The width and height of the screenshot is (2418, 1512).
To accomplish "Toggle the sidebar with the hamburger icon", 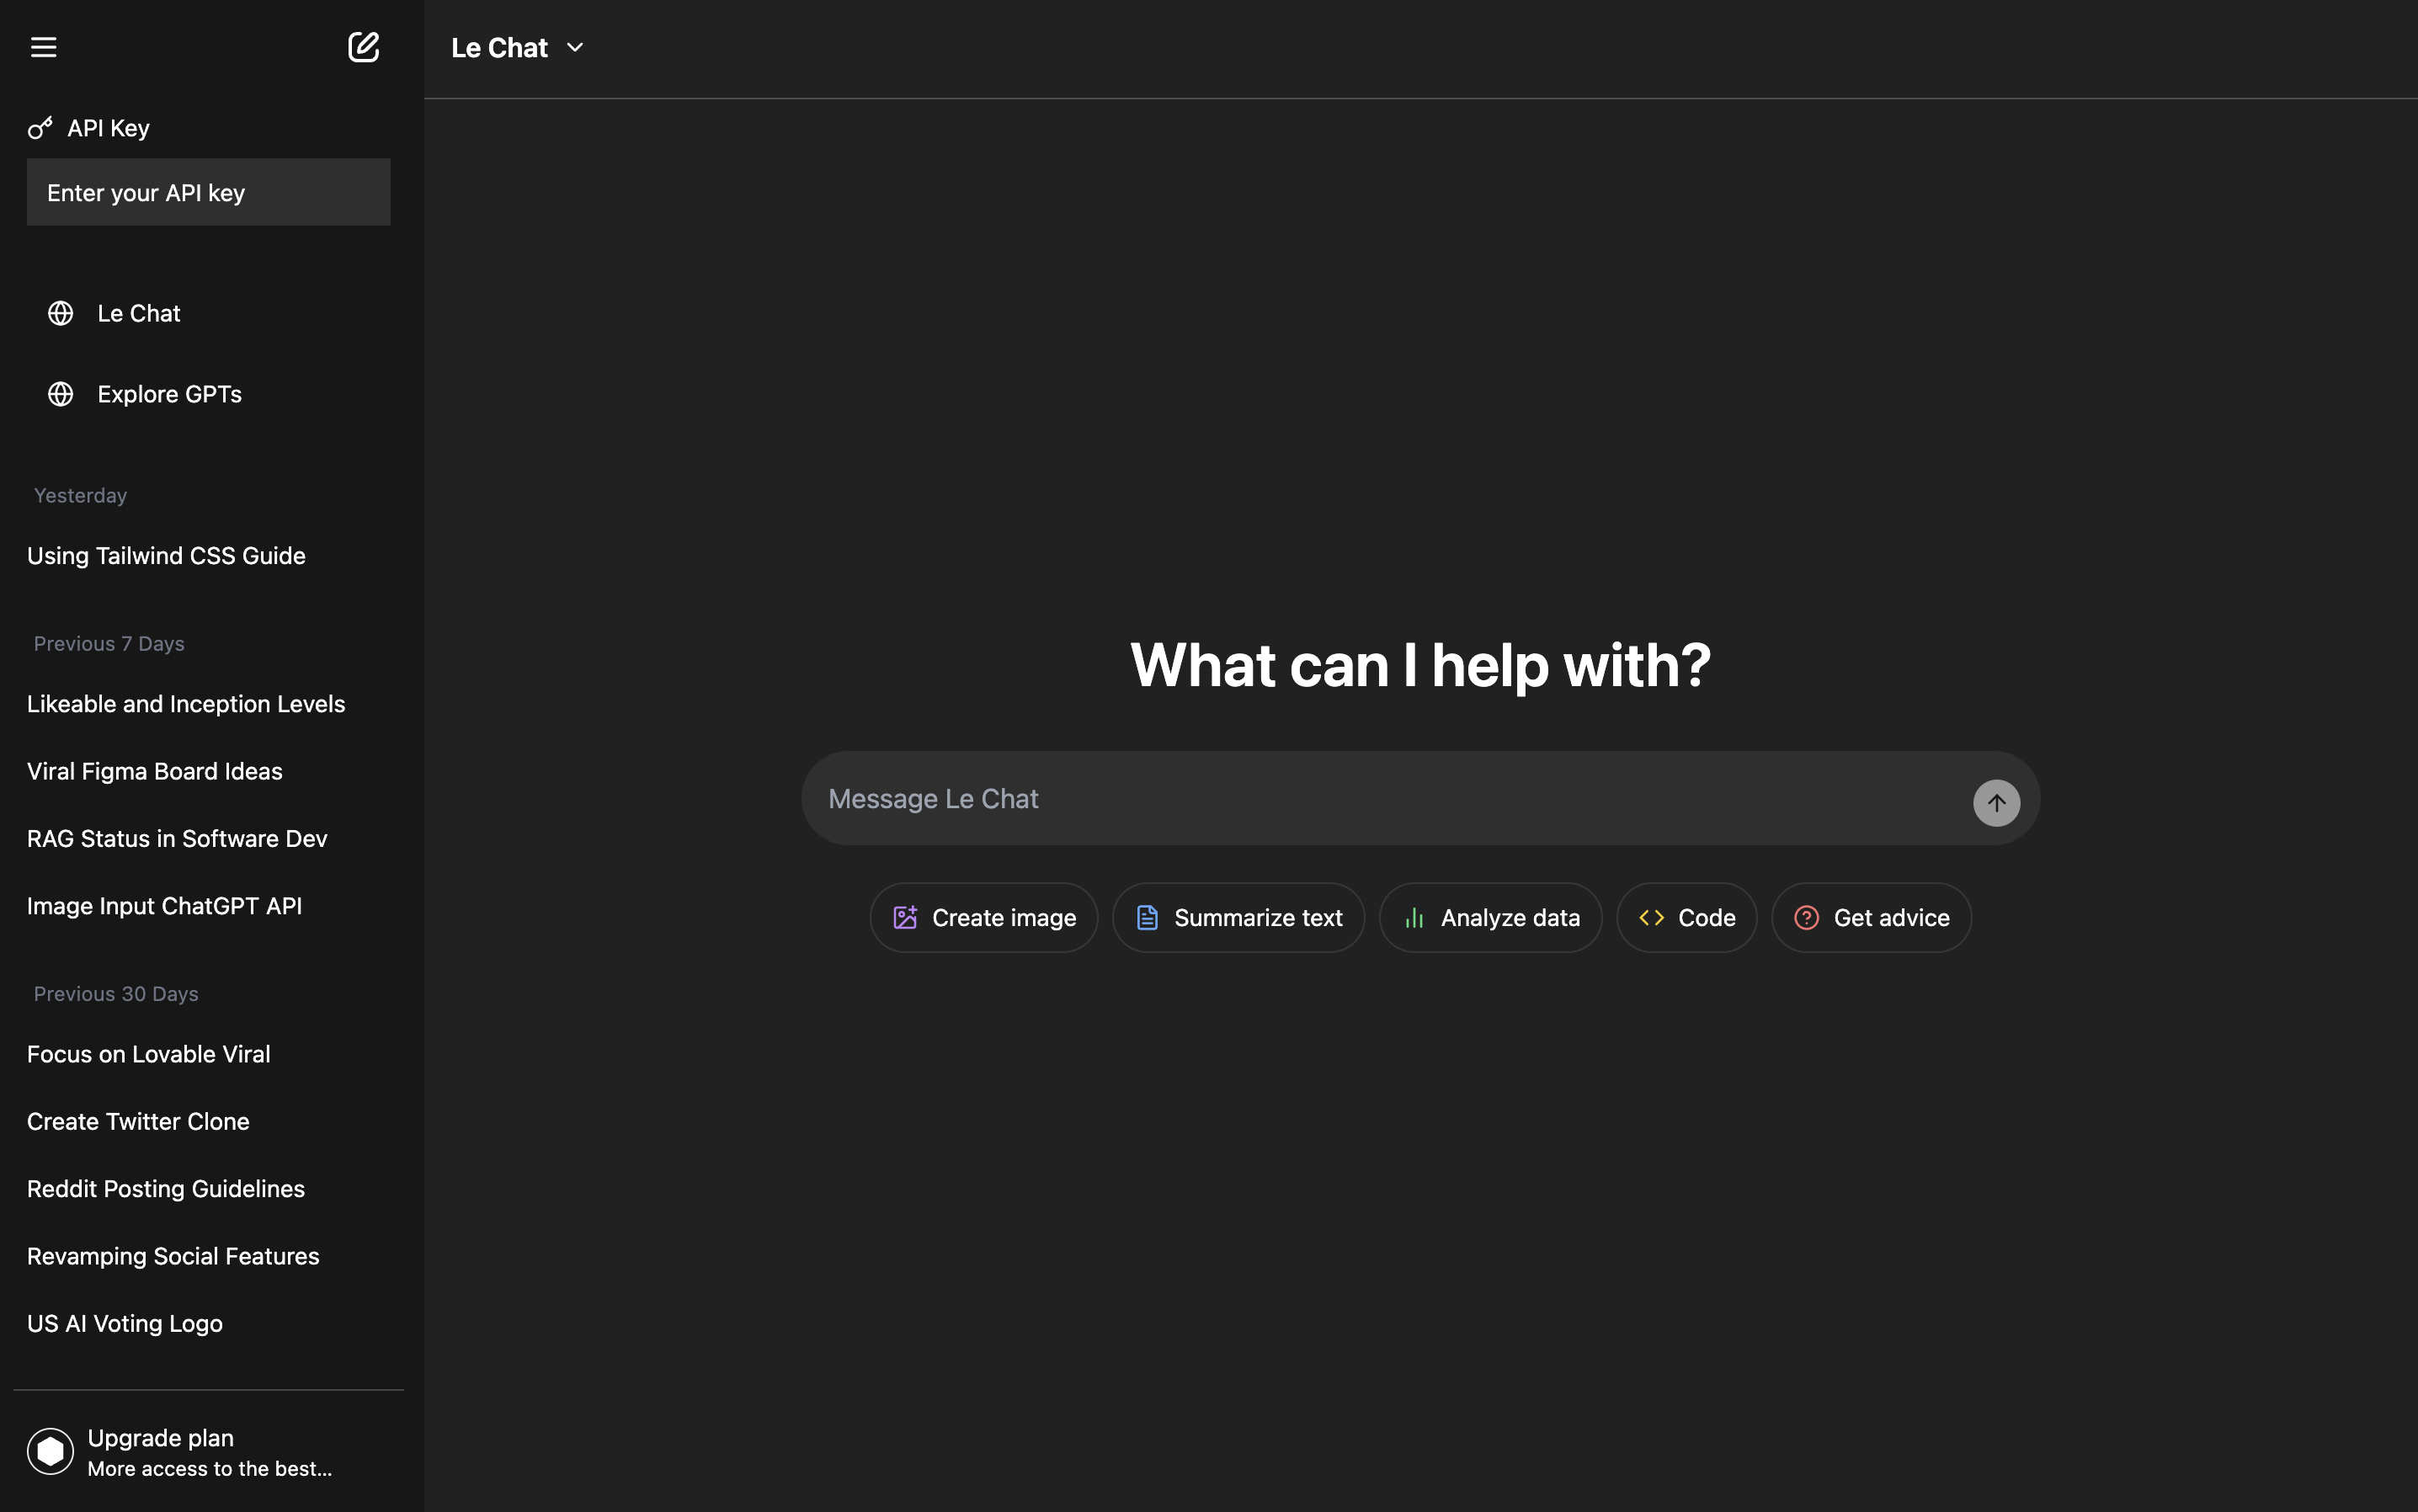I will coord(43,47).
